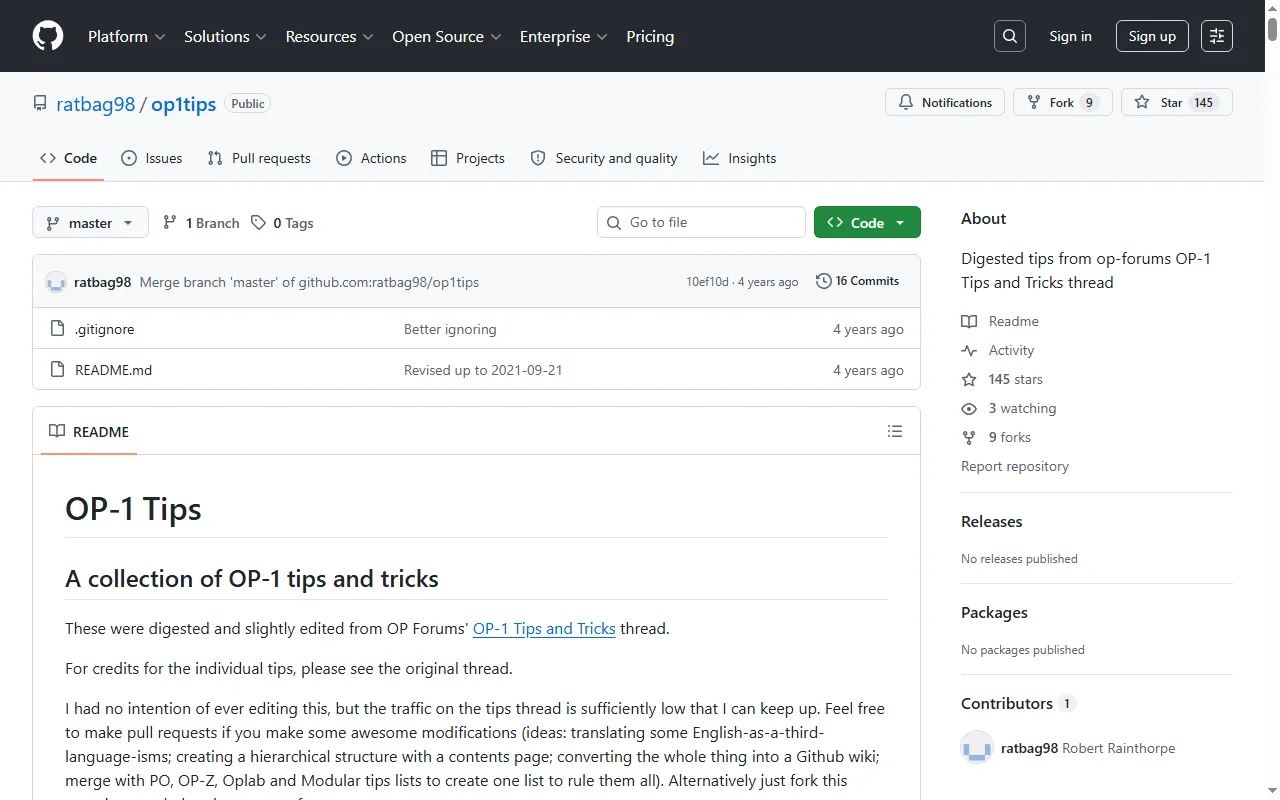Expand the Open Source menu
This screenshot has height=800, width=1280.
[x=447, y=36]
